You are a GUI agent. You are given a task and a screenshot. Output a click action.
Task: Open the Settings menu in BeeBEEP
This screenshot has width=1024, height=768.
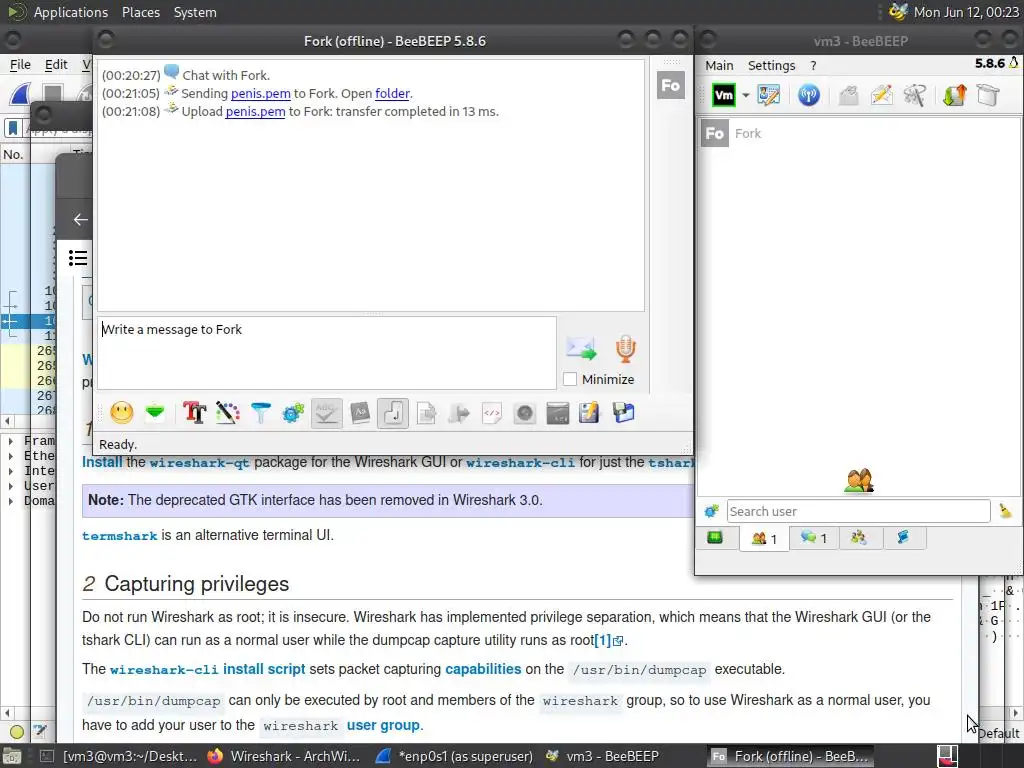pos(771,65)
